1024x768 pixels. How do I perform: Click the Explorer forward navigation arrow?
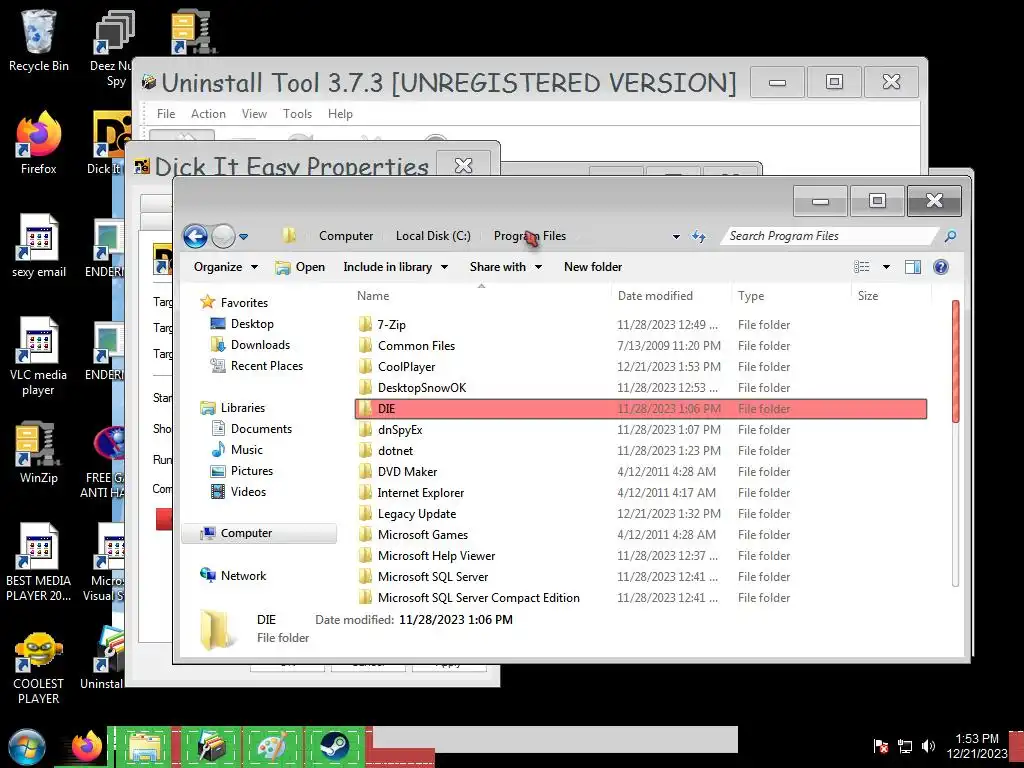(223, 236)
